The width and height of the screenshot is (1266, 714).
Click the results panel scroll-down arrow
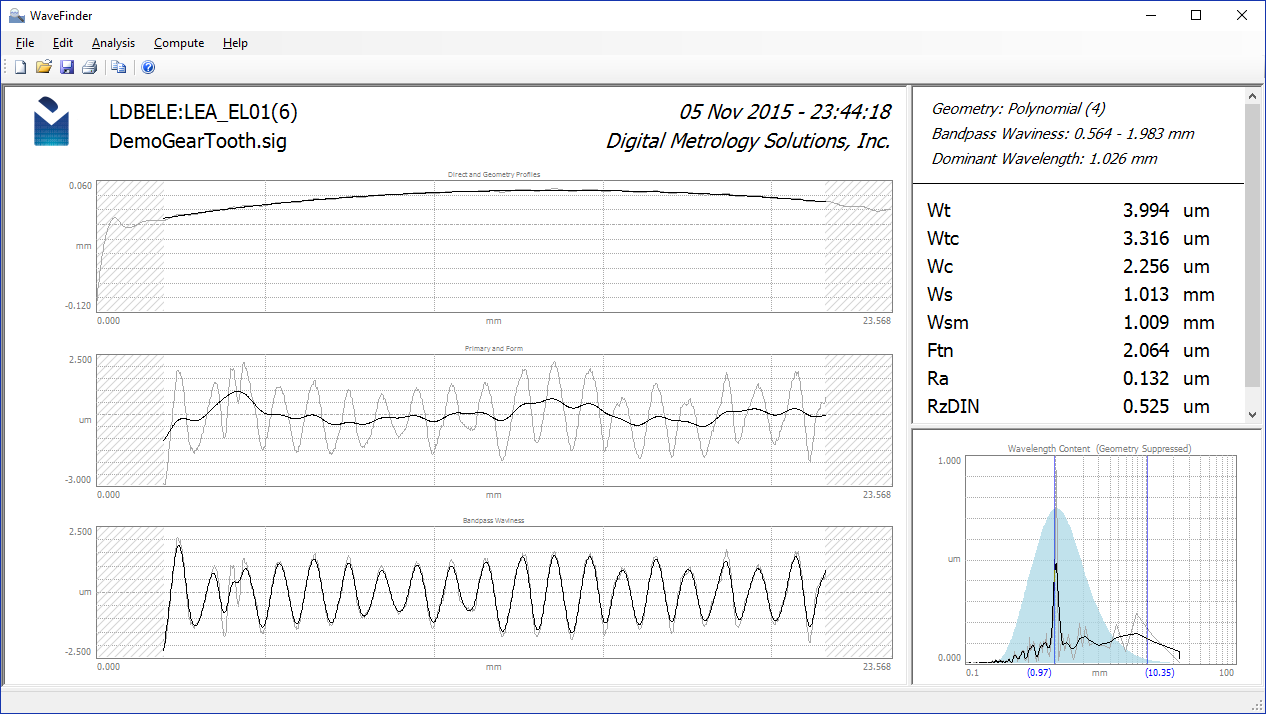pyautogui.click(x=1253, y=414)
